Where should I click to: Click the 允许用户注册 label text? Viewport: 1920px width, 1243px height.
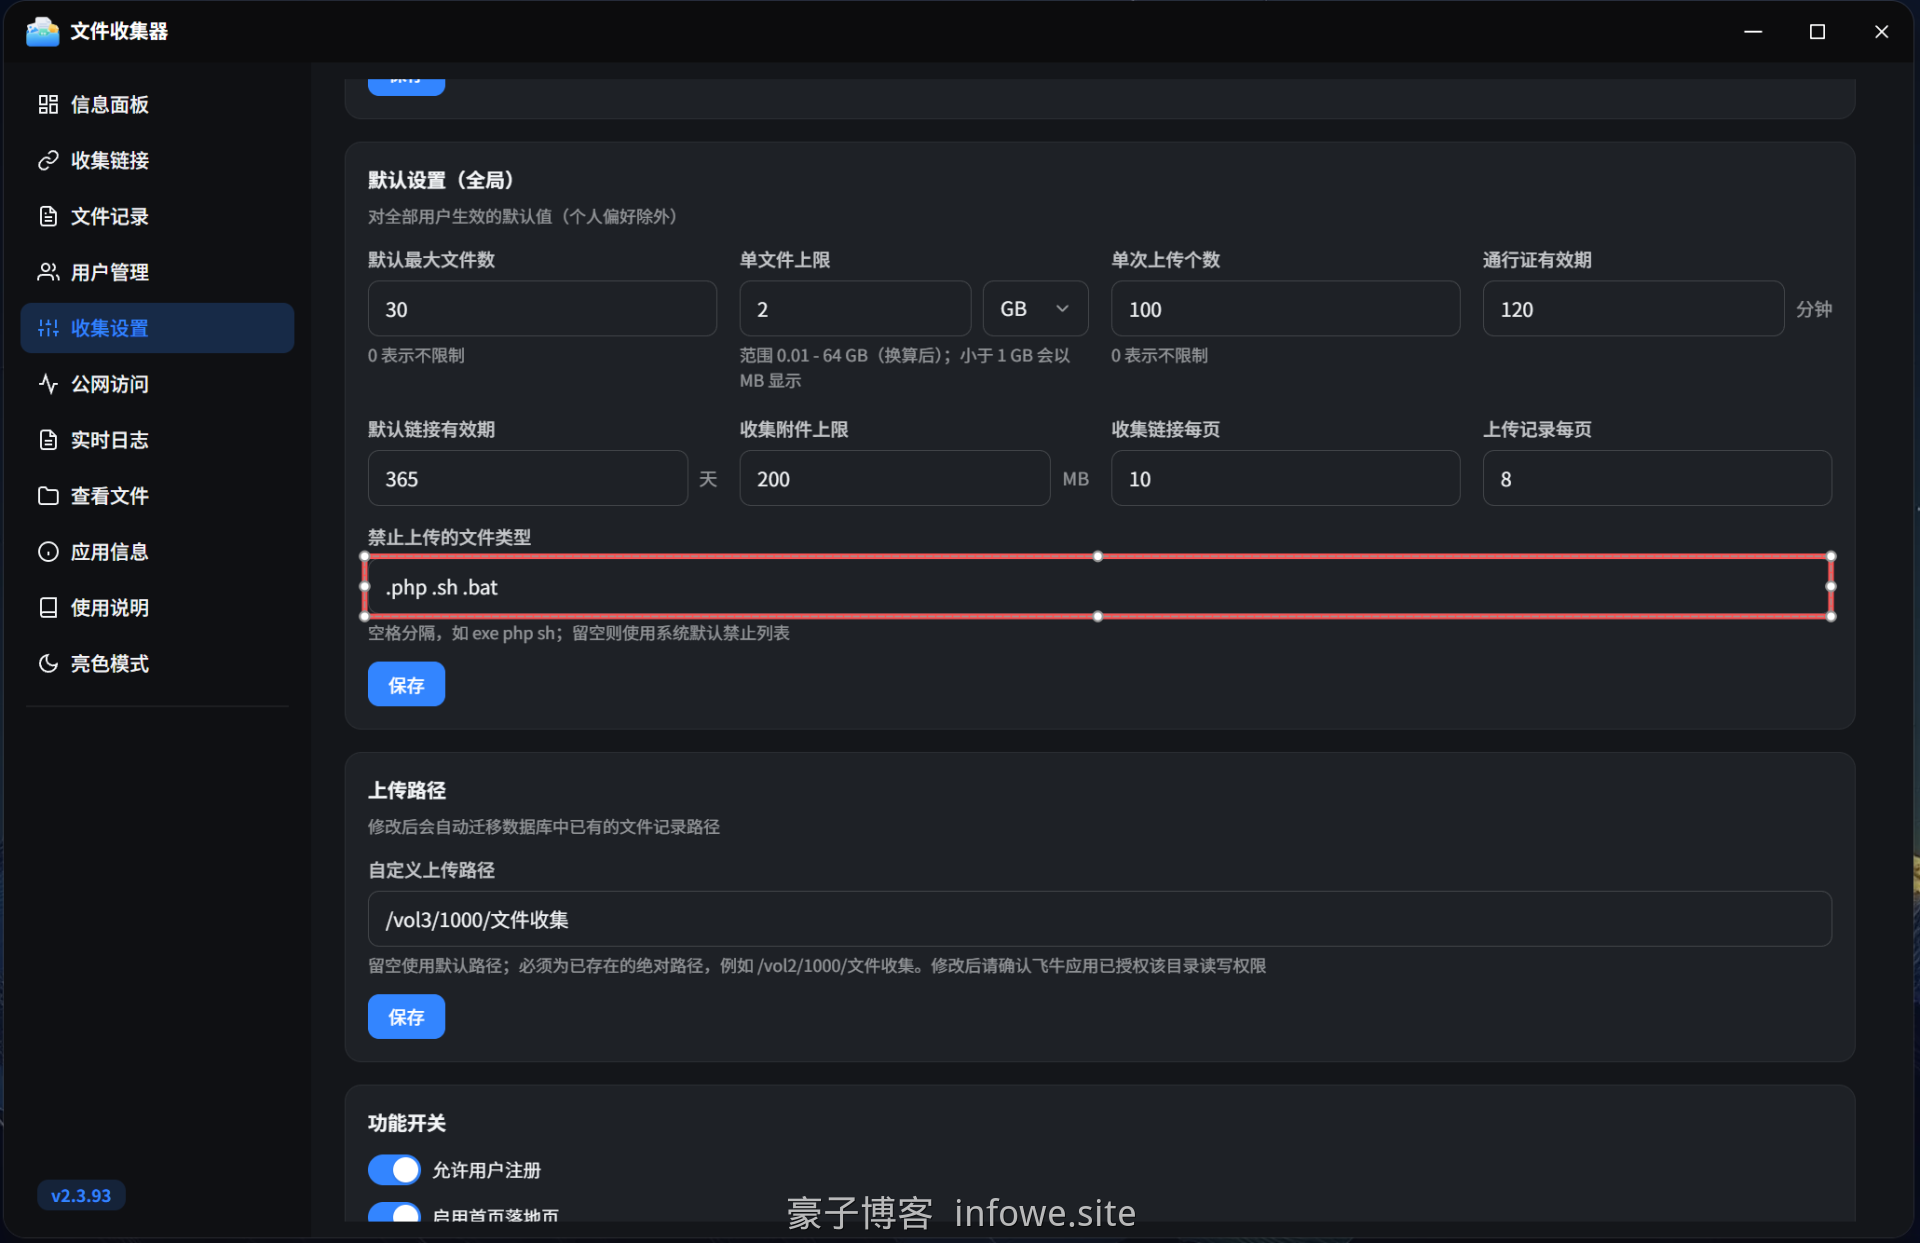coord(486,1170)
